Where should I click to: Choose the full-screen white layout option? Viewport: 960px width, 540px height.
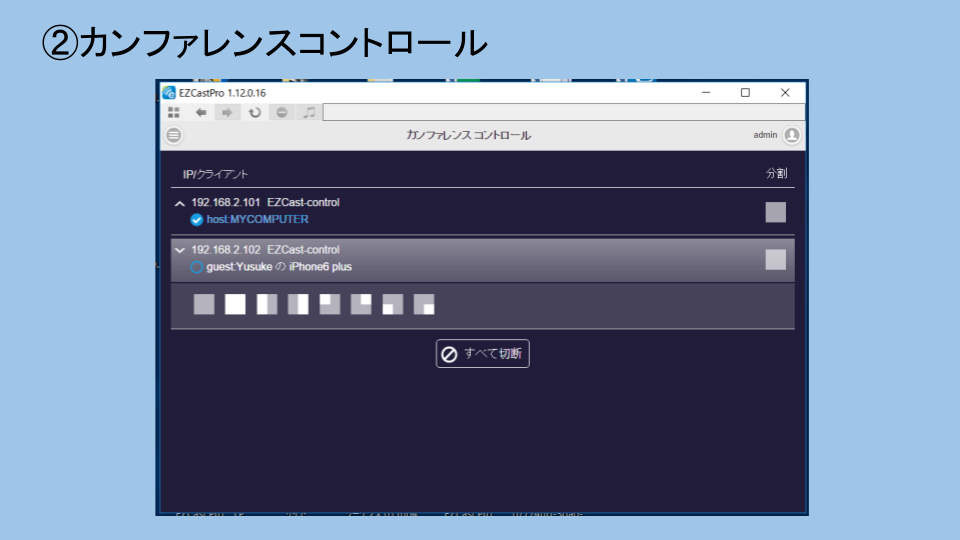tap(235, 305)
